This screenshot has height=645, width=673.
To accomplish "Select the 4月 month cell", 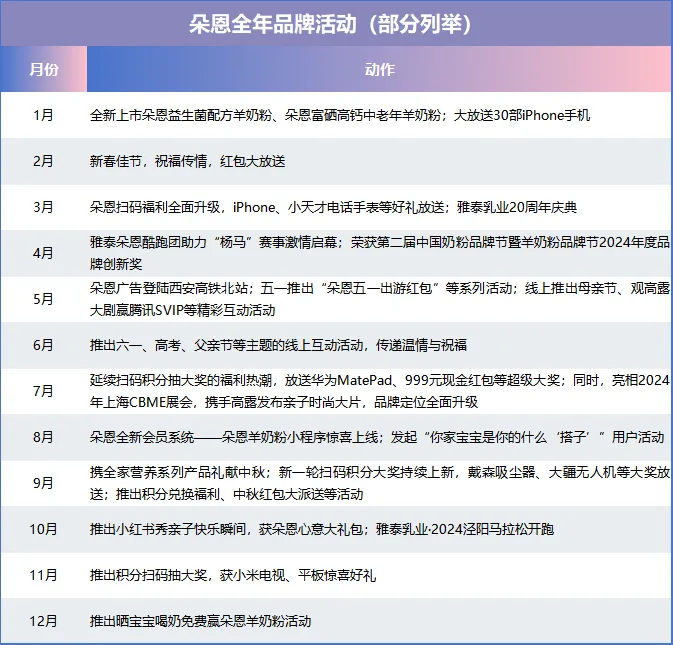I will coord(44,253).
